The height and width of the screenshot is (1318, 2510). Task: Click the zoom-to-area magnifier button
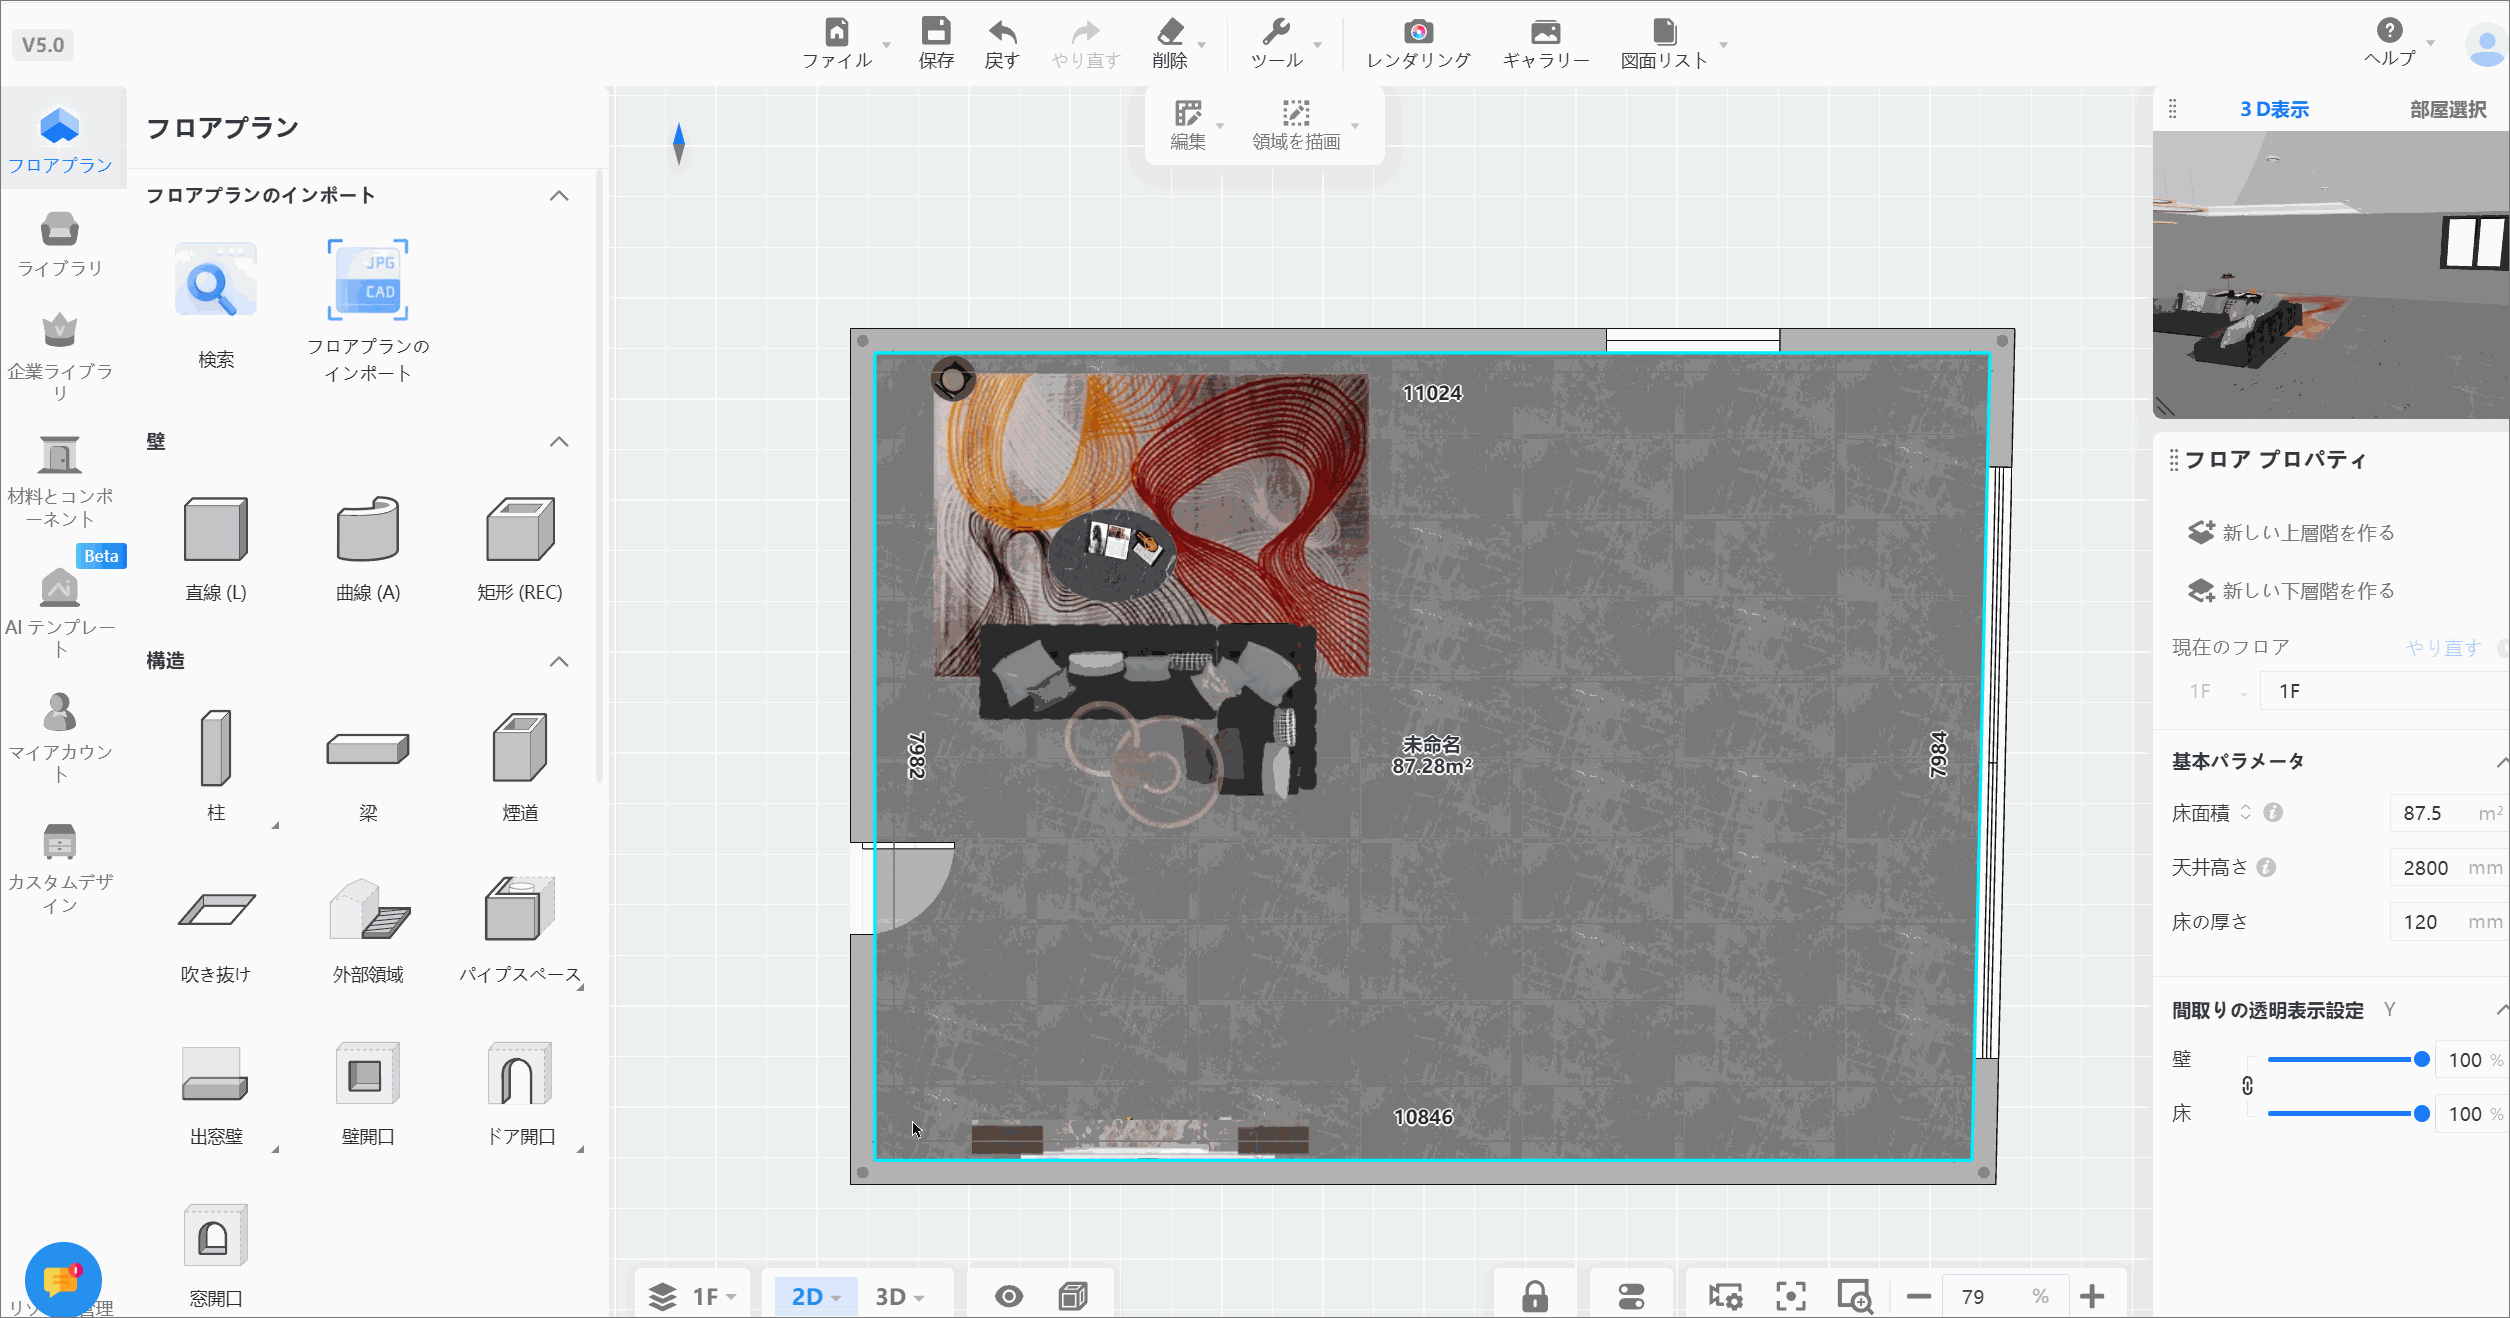click(1855, 1297)
